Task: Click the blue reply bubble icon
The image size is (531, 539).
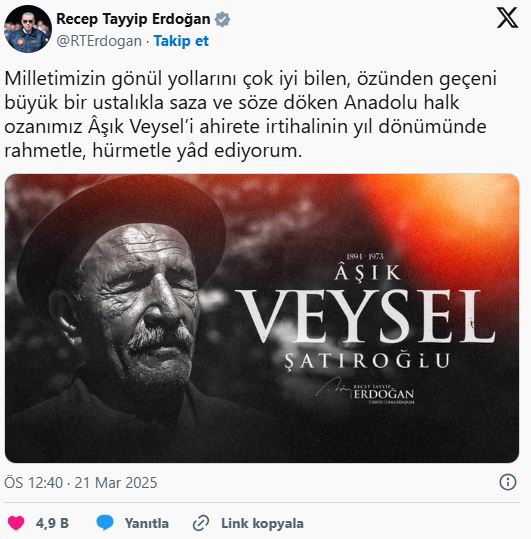Action: (x=105, y=523)
